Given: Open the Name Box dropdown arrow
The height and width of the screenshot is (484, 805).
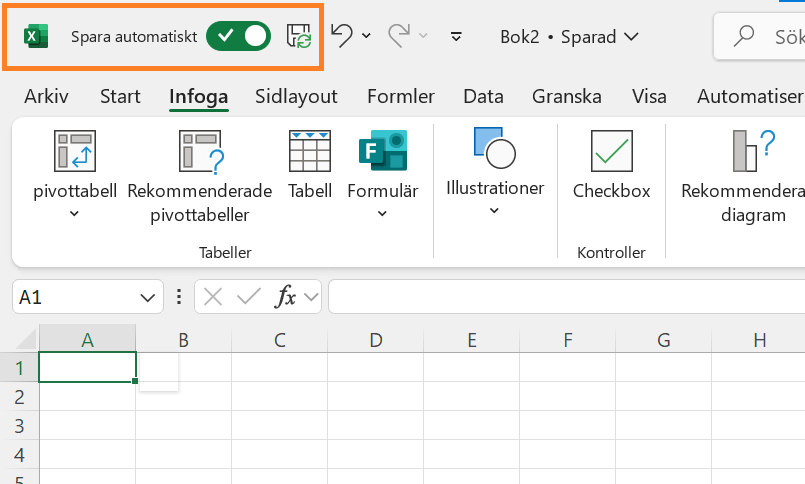Looking at the screenshot, I should point(148,297).
